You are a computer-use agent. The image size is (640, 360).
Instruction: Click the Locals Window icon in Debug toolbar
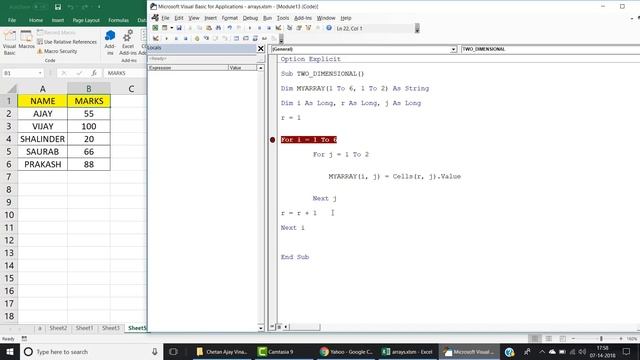(236, 38)
